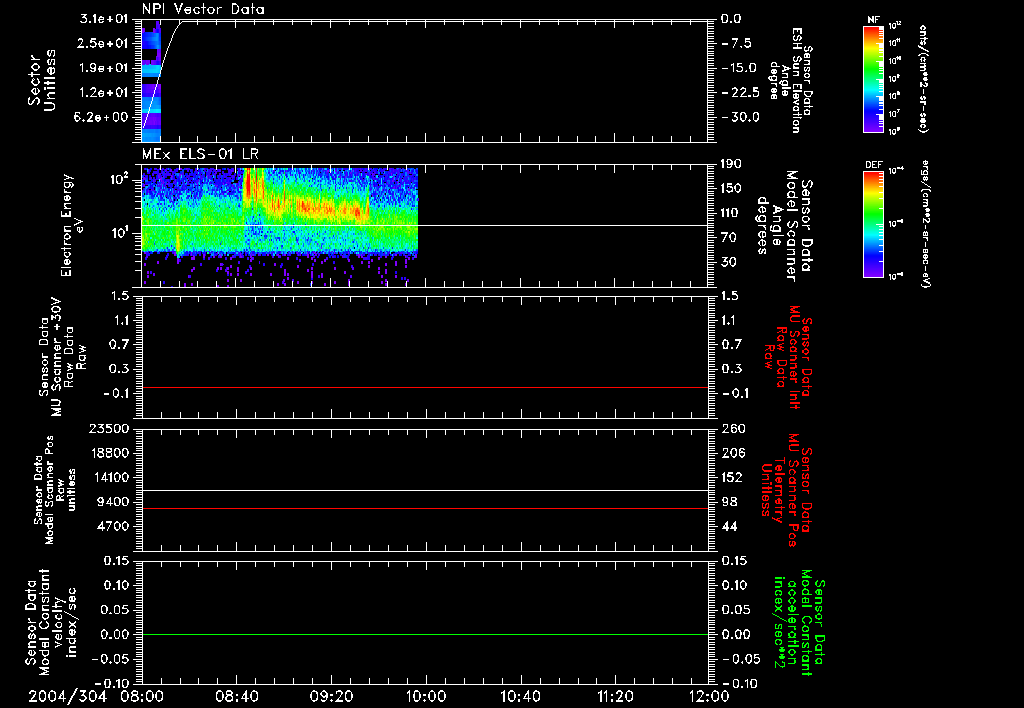The width and height of the screenshot is (1024, 708).
Task: Click the DEF color scale bar
Action: pos(873,224)
